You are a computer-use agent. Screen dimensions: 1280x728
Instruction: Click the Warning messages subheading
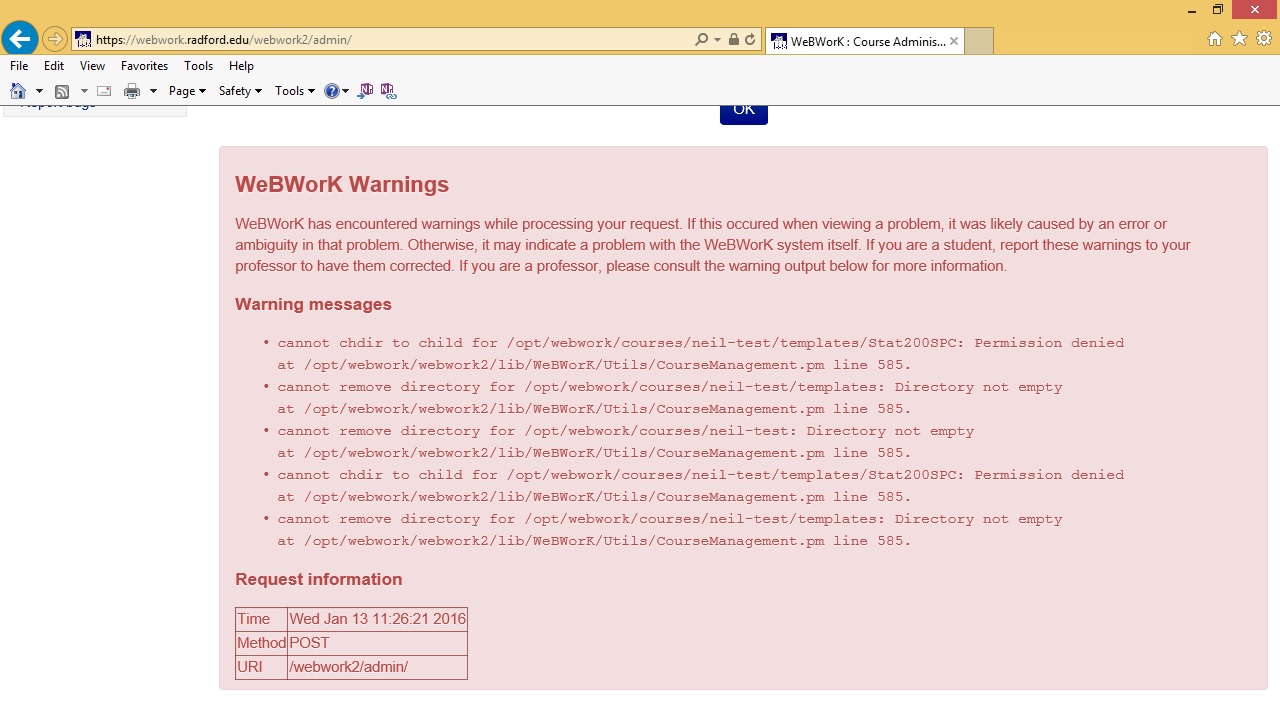[313, 304]
